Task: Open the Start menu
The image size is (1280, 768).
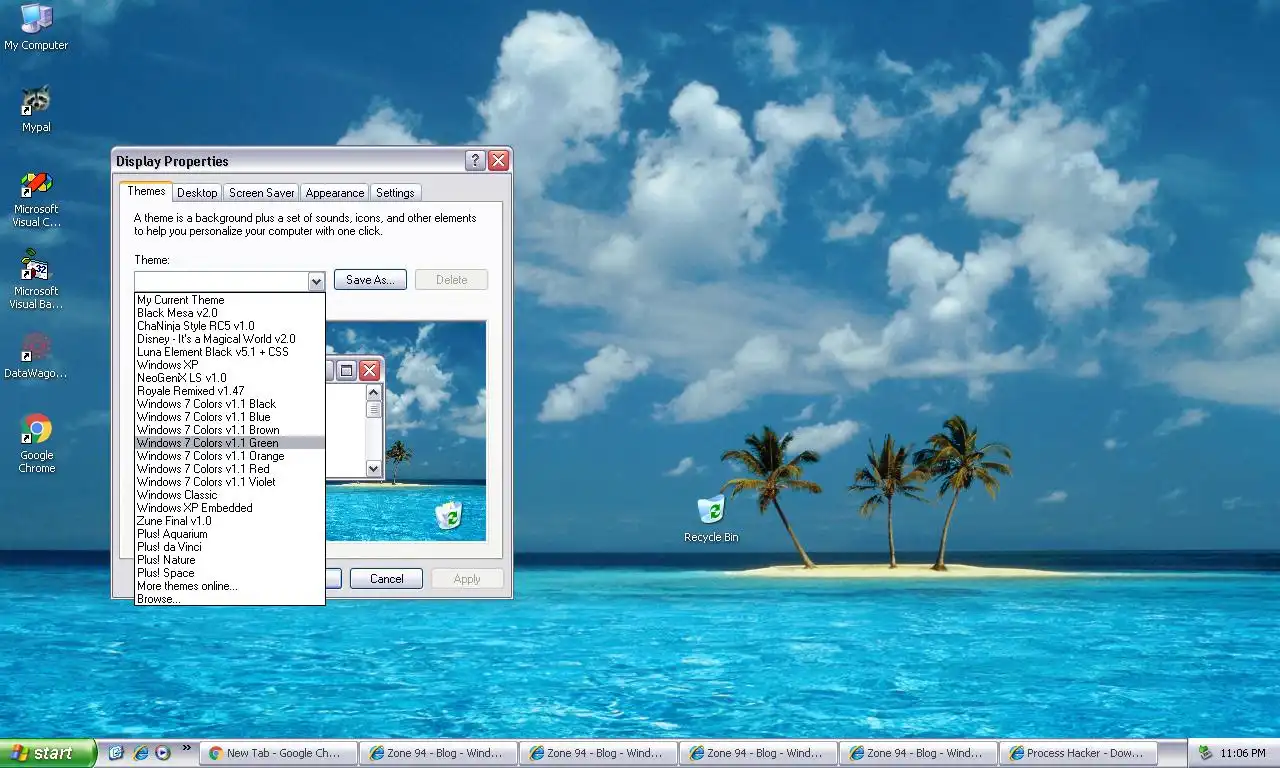Action: tap(47, 753)
